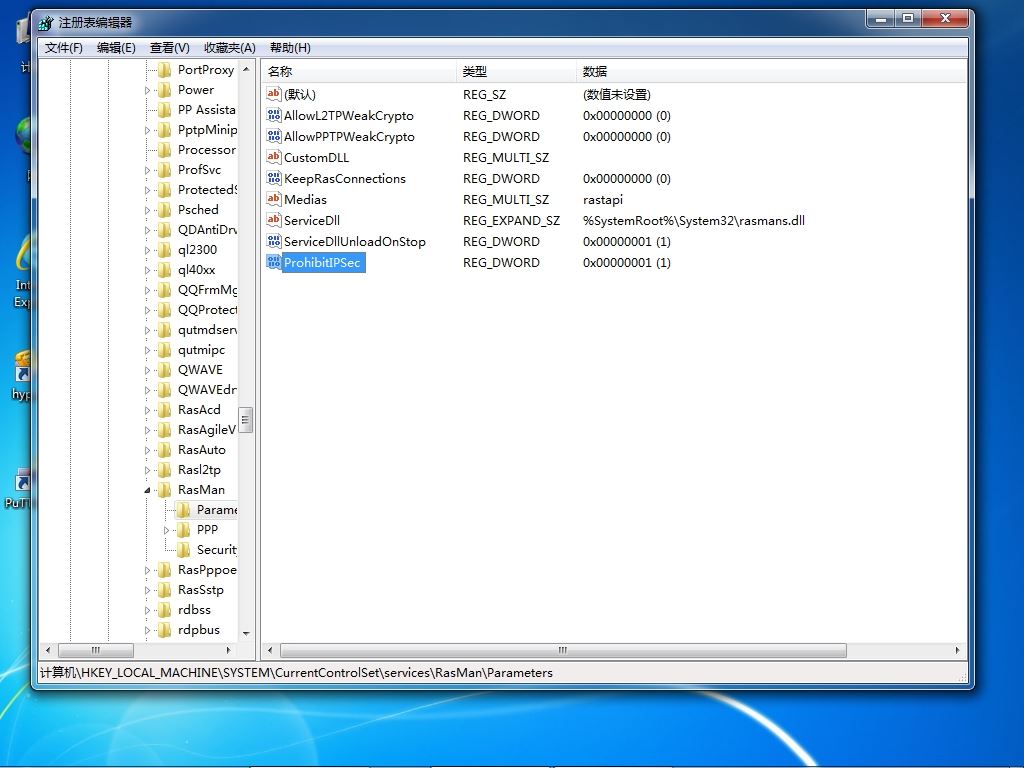Expand the QWAVE tree node
The width and height of the screenshot is (1024, 768).
pyautogui.click(x=148, y=370)
